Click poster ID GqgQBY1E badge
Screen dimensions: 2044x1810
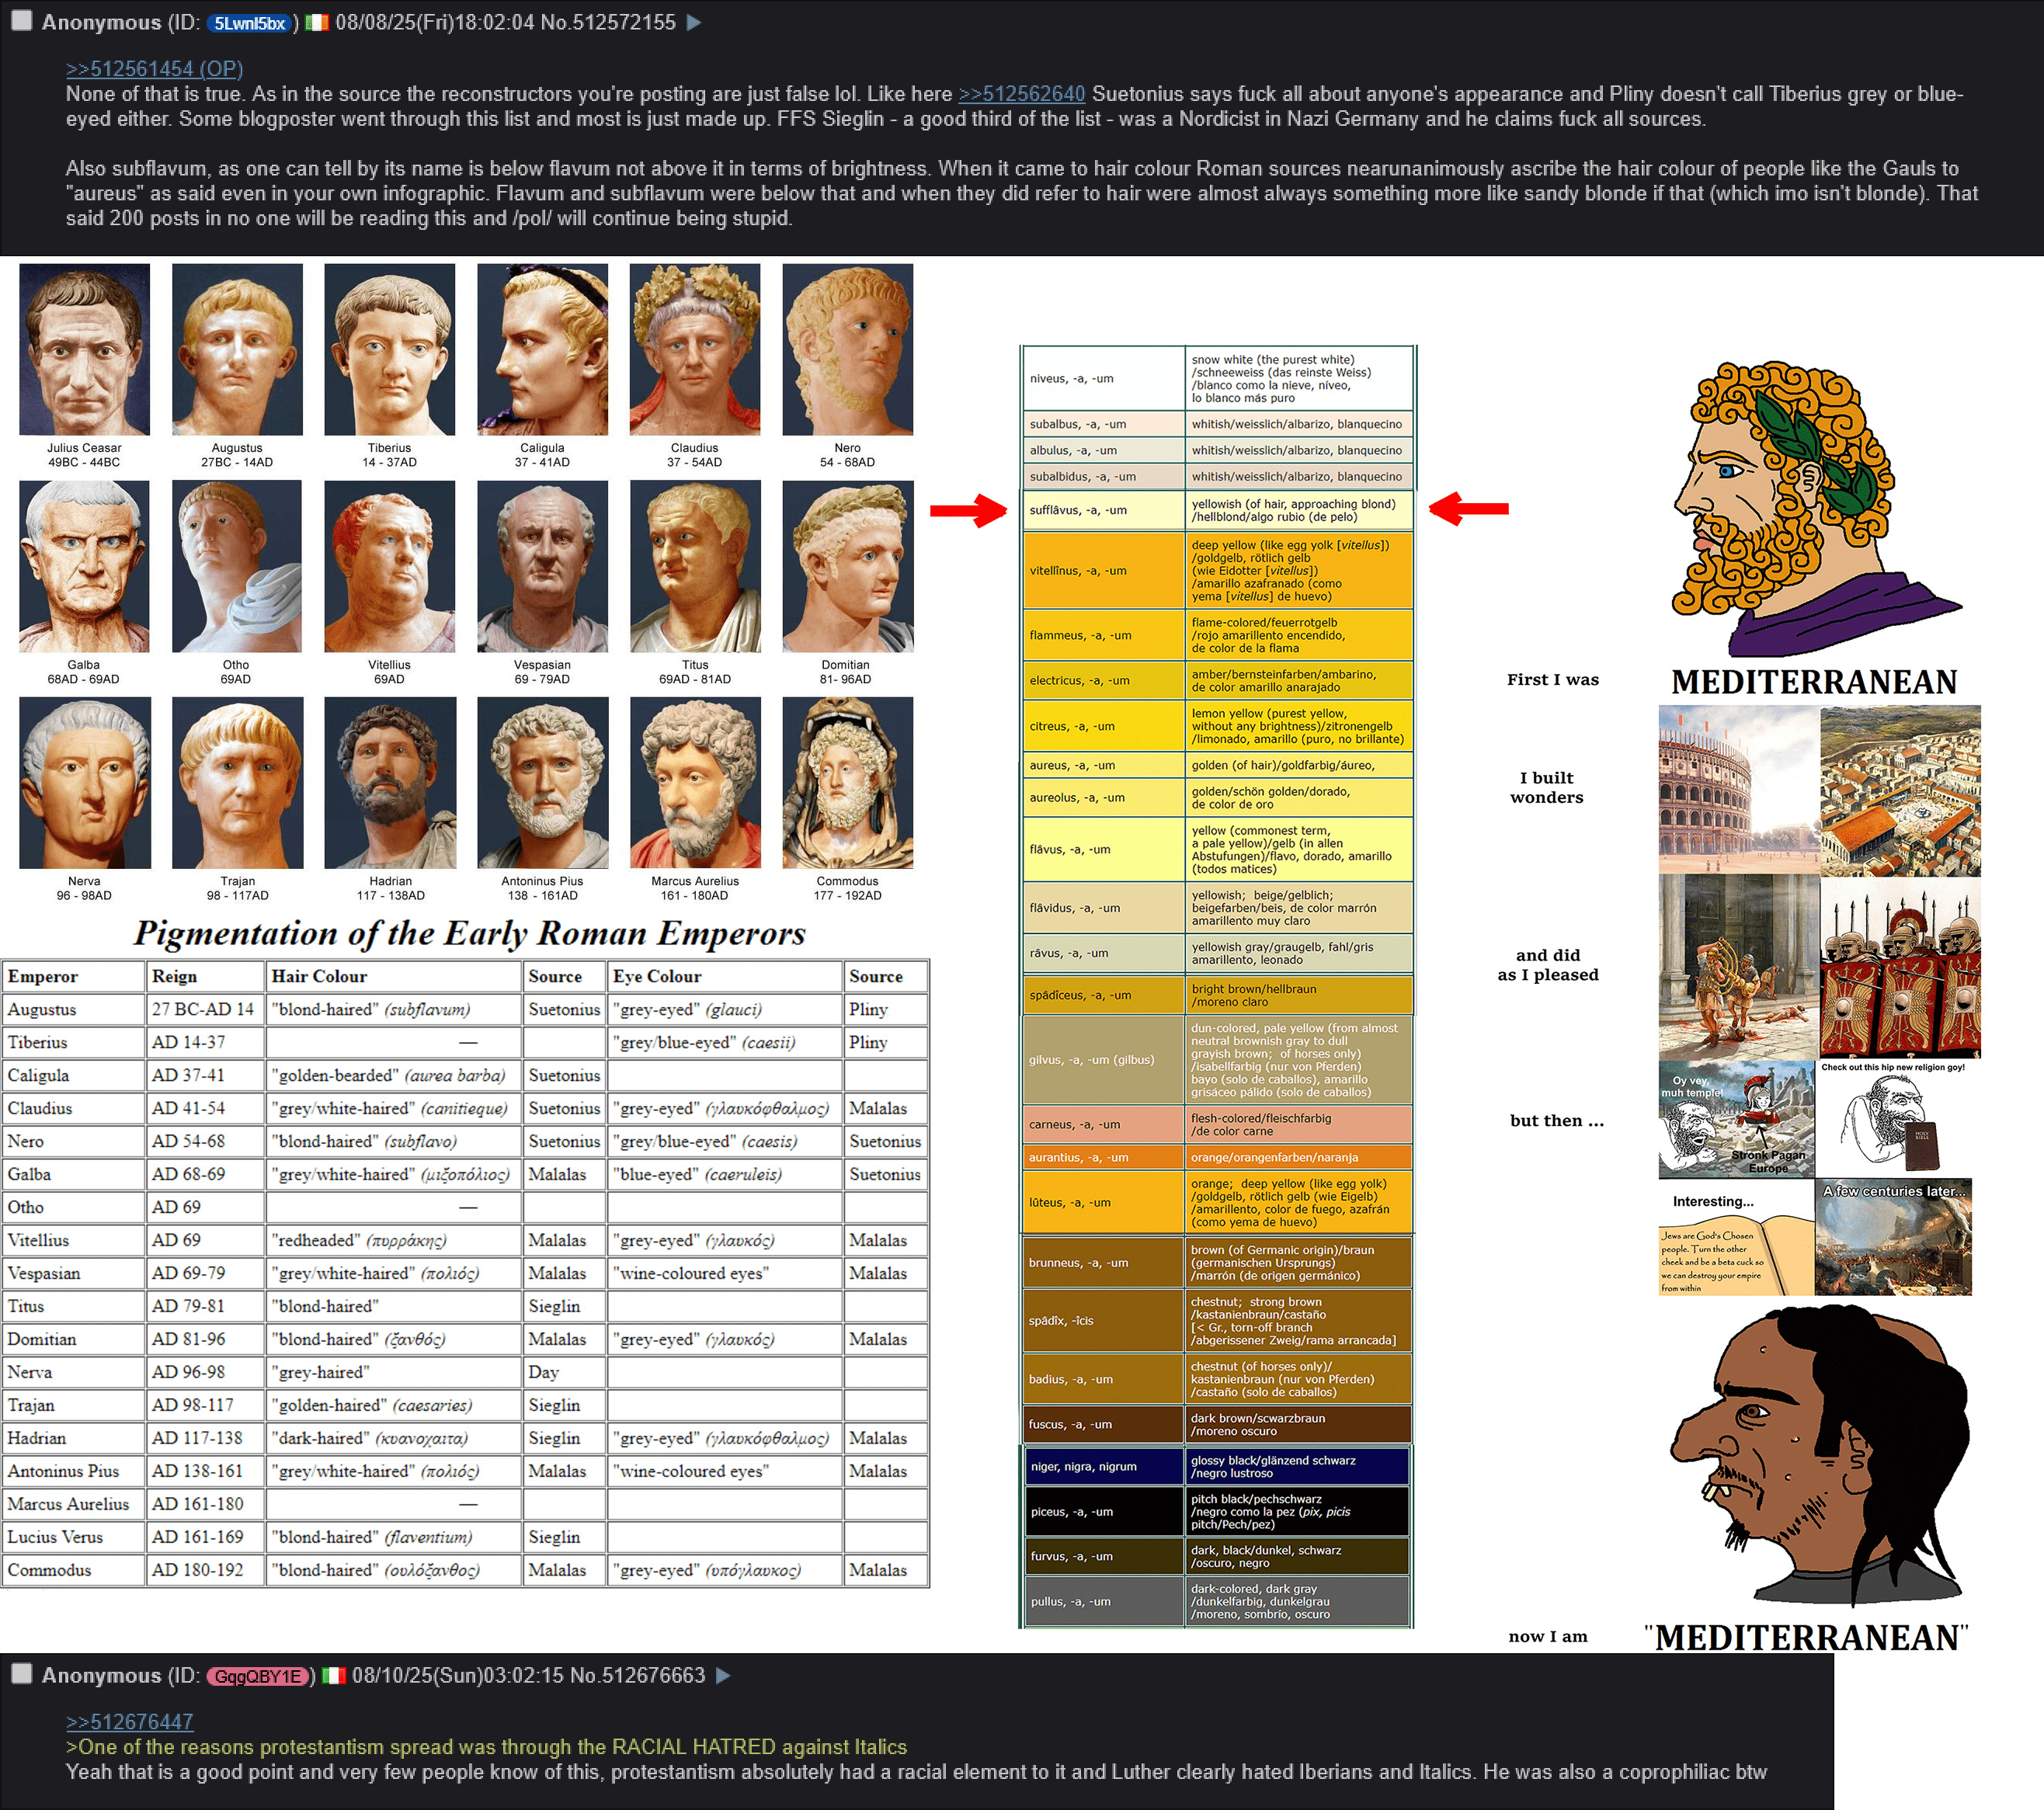point(259,1677)
